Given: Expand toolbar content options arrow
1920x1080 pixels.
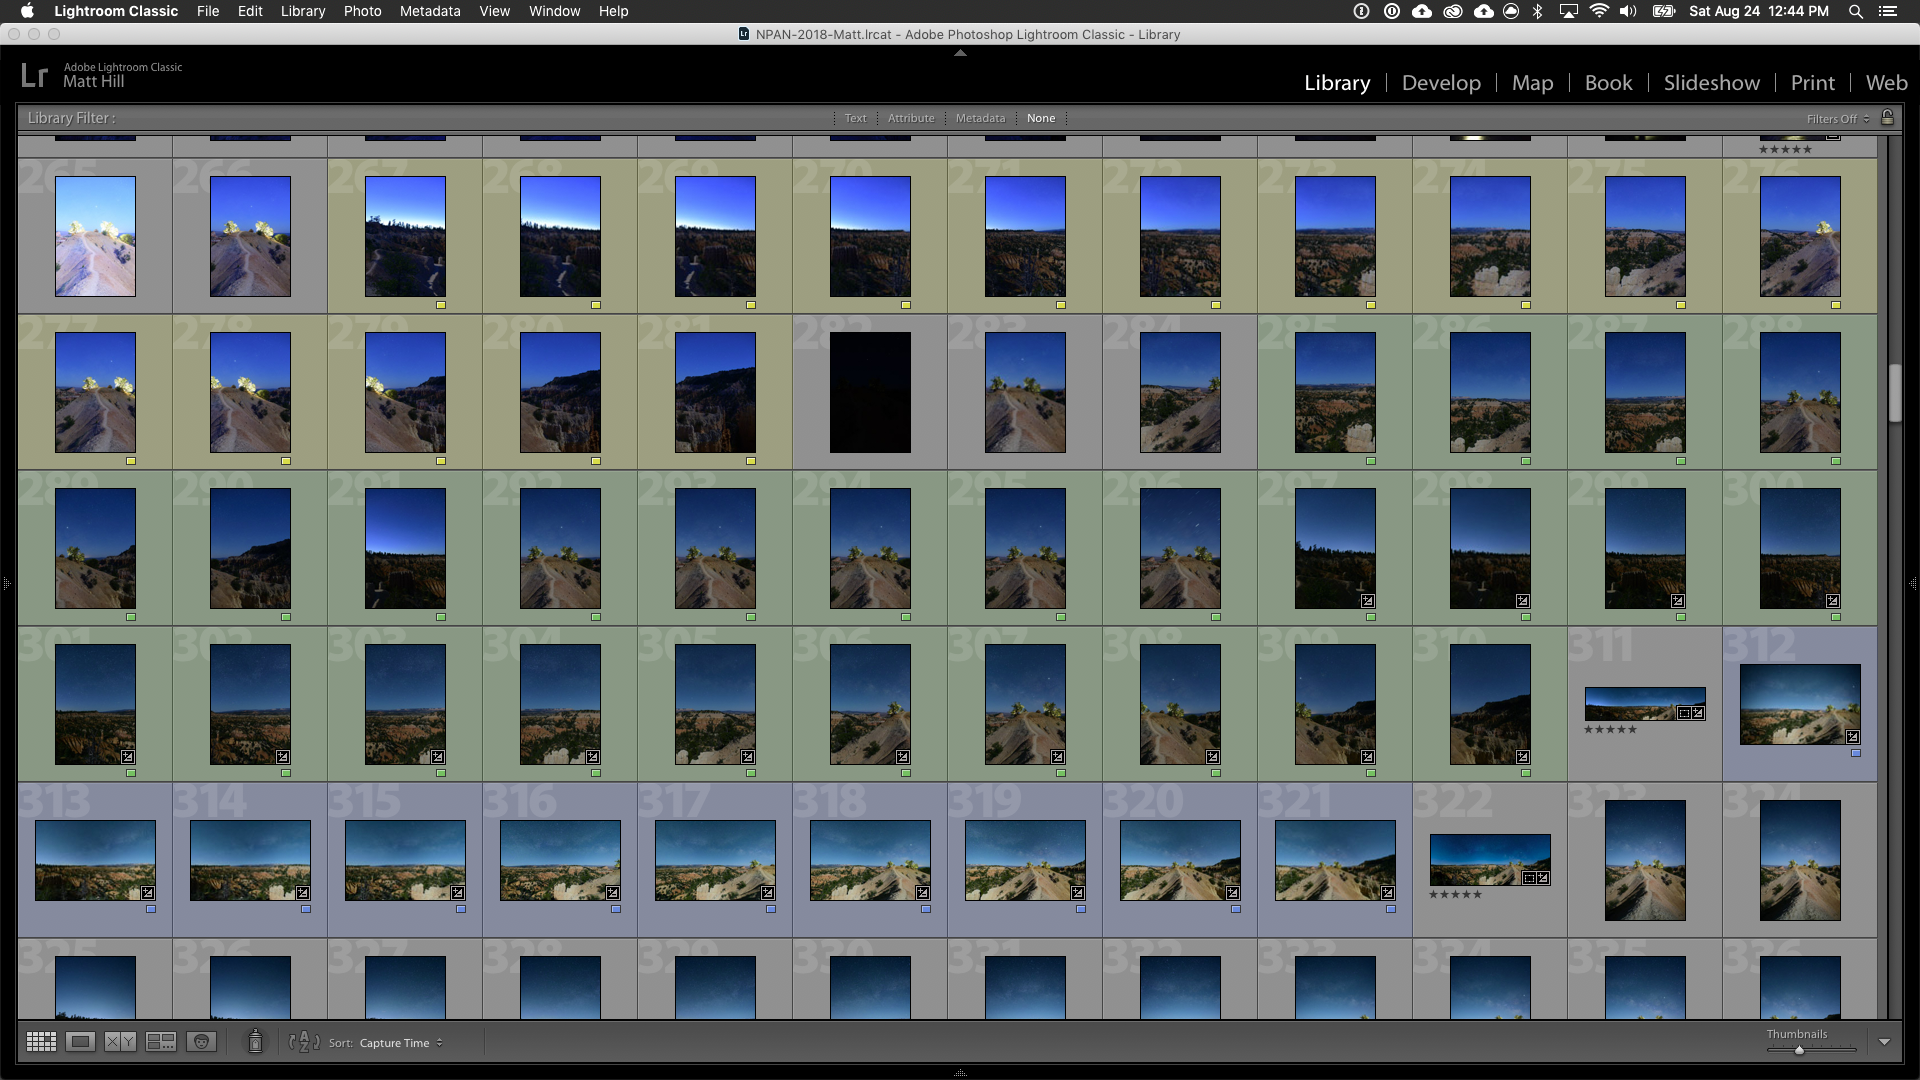Looking at the screenshot, I should [1884, 1042].
